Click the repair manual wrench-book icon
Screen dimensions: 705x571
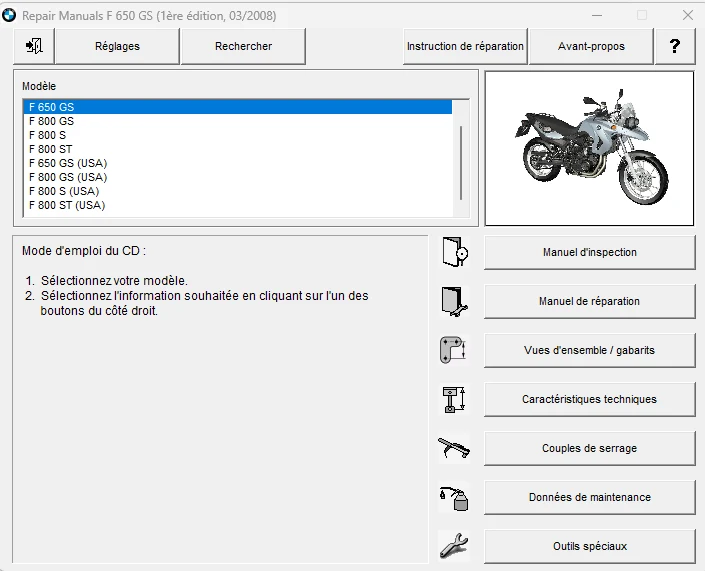[x=455, y=301]
